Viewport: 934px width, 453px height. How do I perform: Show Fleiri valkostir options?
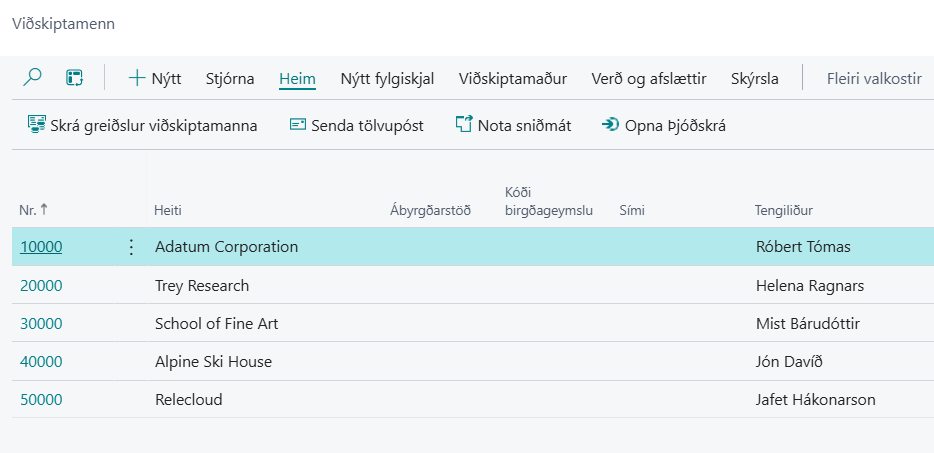pyautogui.click(x=873, y=78)
